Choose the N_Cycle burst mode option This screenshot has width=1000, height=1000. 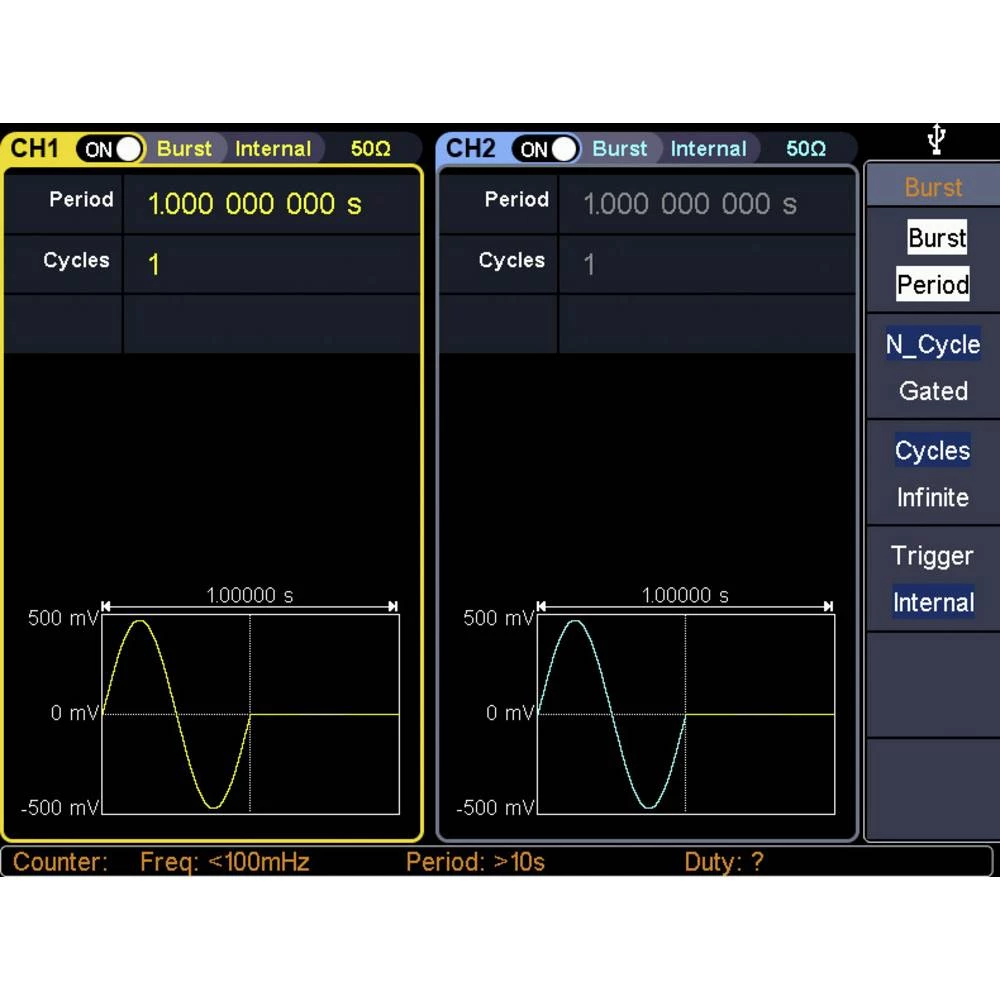pyautogui.click(x=932, y=345)
